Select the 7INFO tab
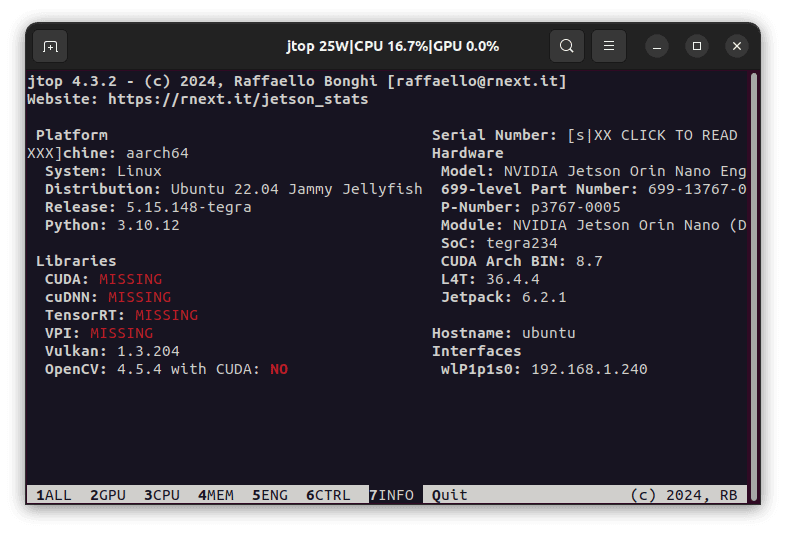The height and width of the screenshot is (533, 786). (391, 495)
